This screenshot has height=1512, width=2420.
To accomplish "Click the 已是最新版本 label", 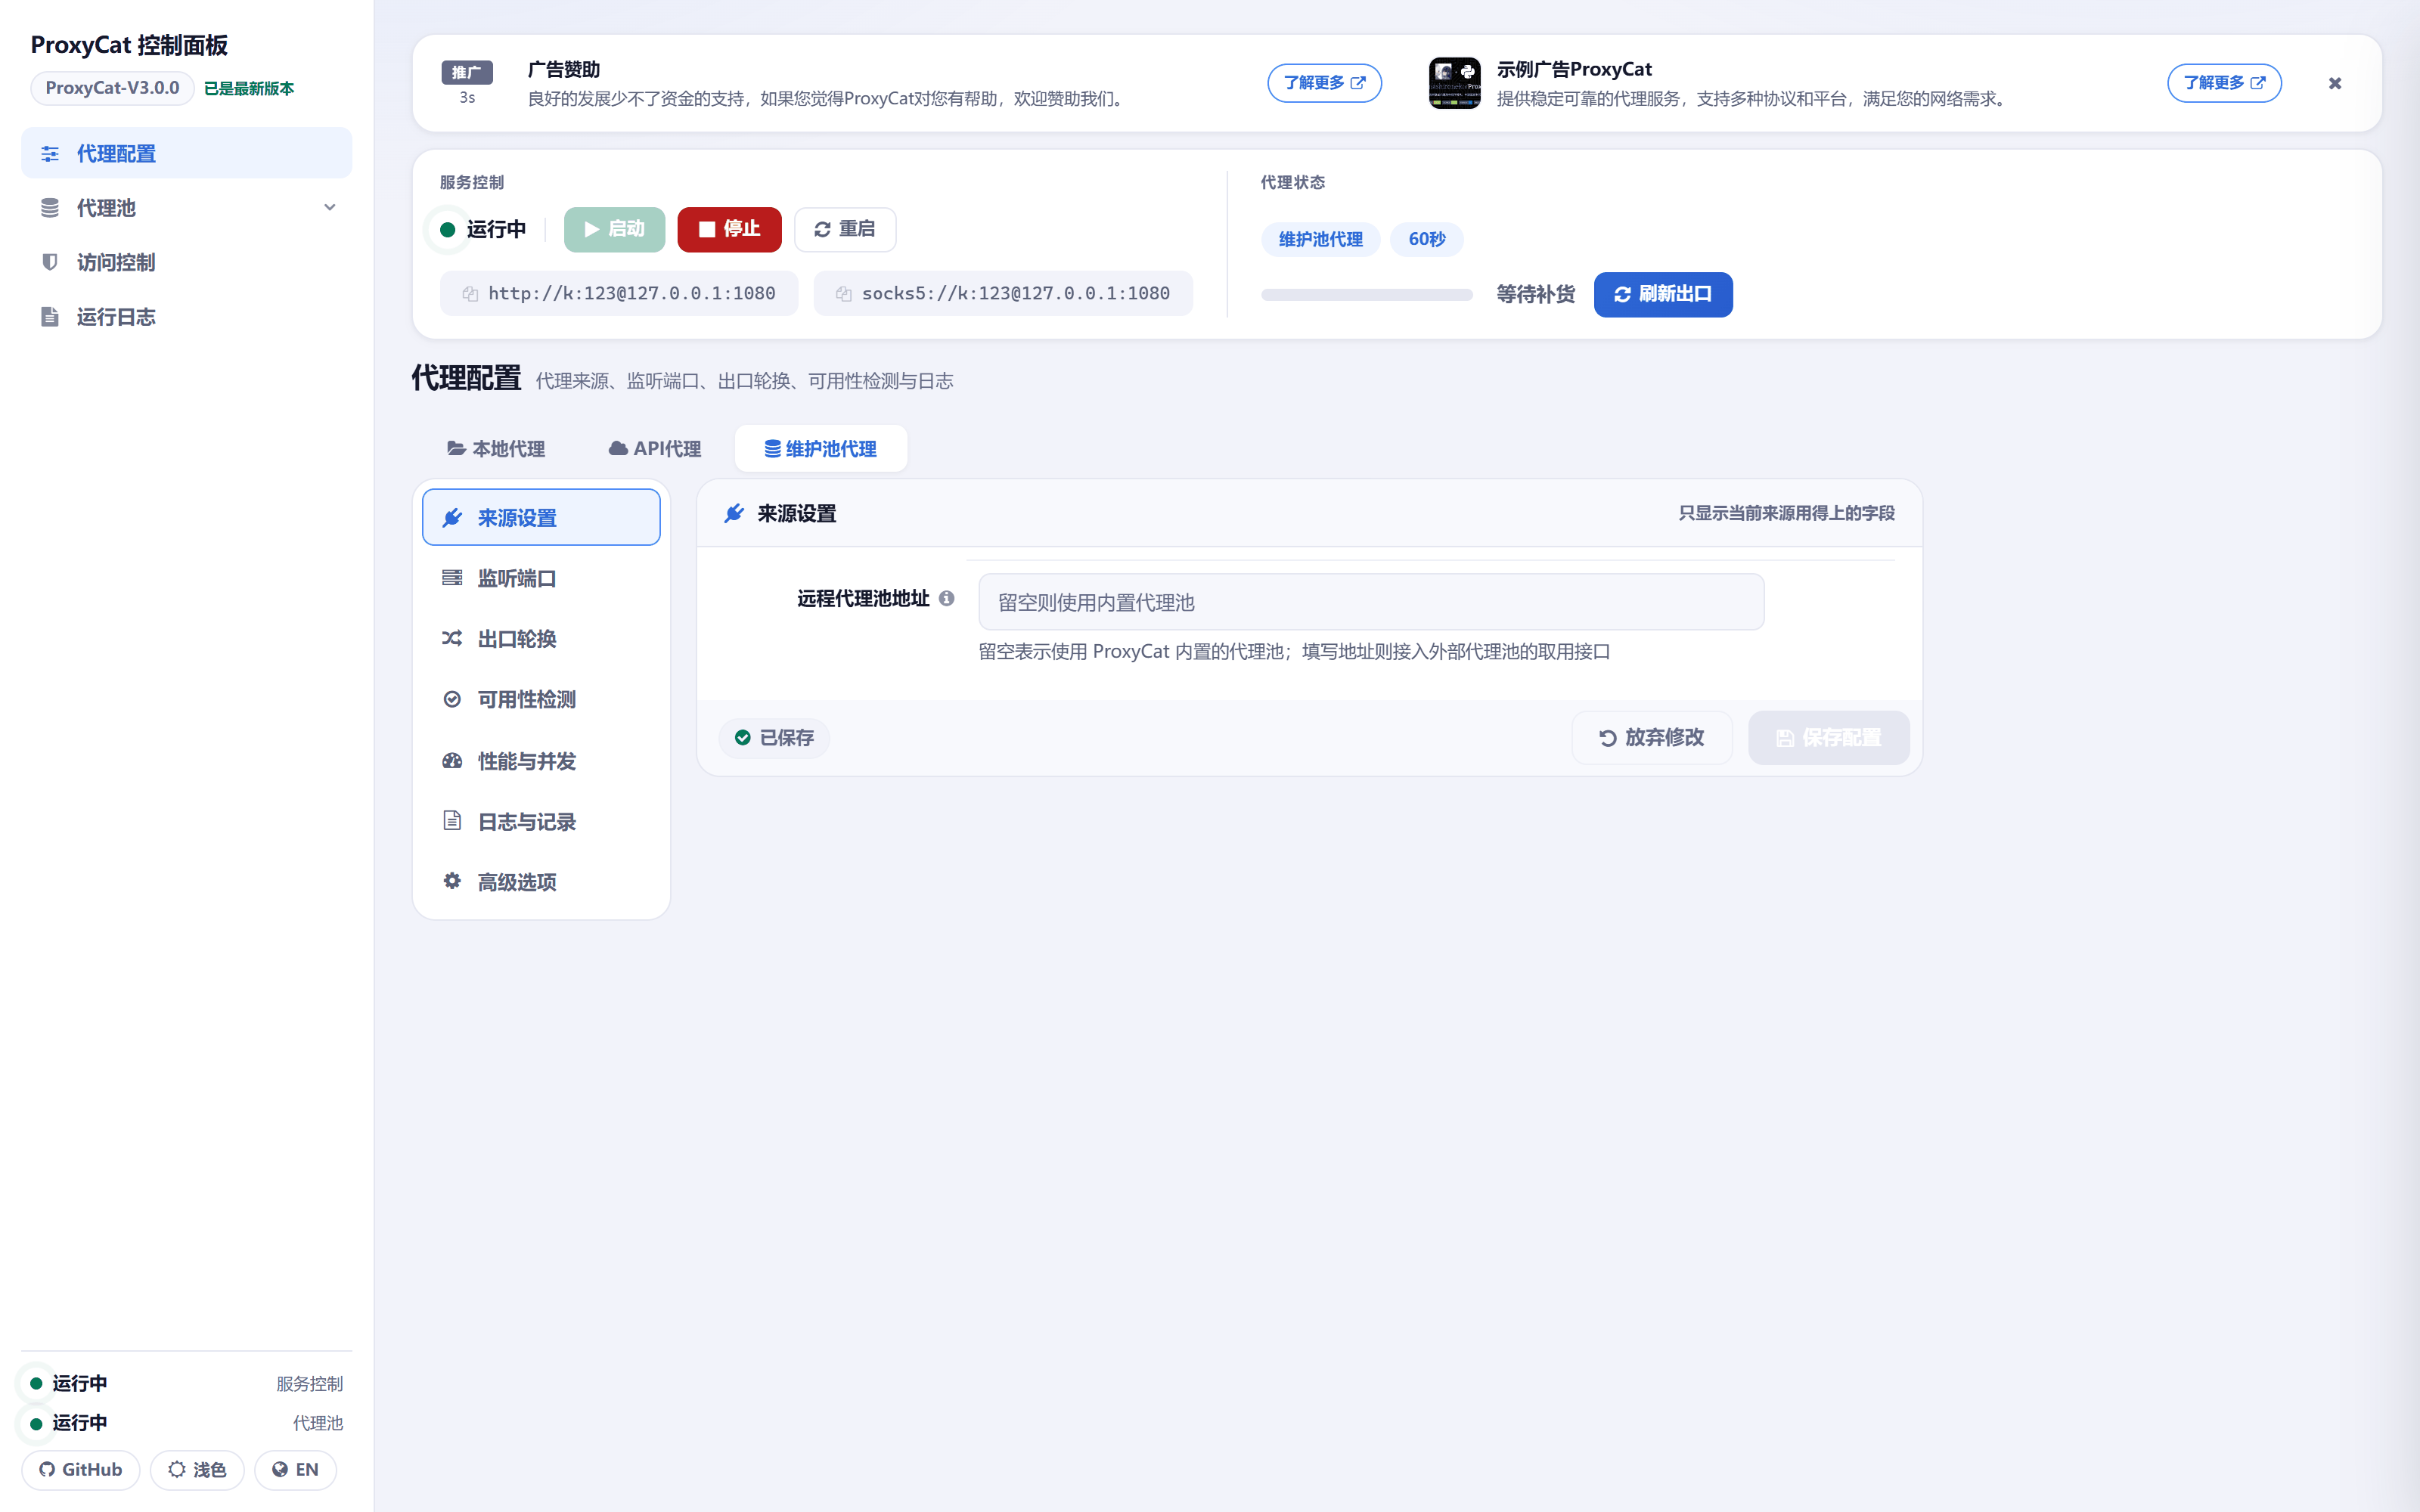I will point(249,88).
